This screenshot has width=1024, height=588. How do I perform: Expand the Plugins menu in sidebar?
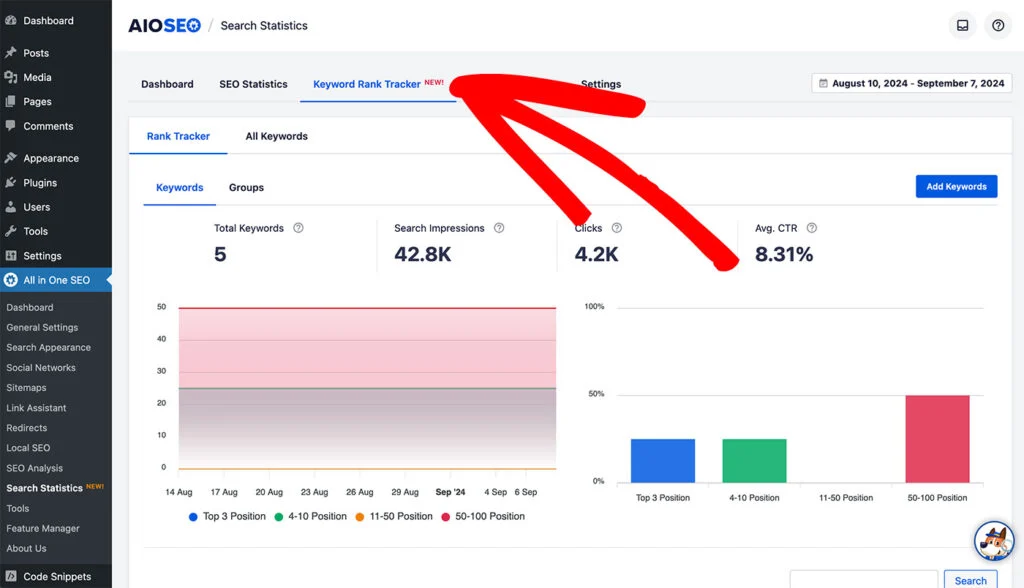click(x=40, y=183)
